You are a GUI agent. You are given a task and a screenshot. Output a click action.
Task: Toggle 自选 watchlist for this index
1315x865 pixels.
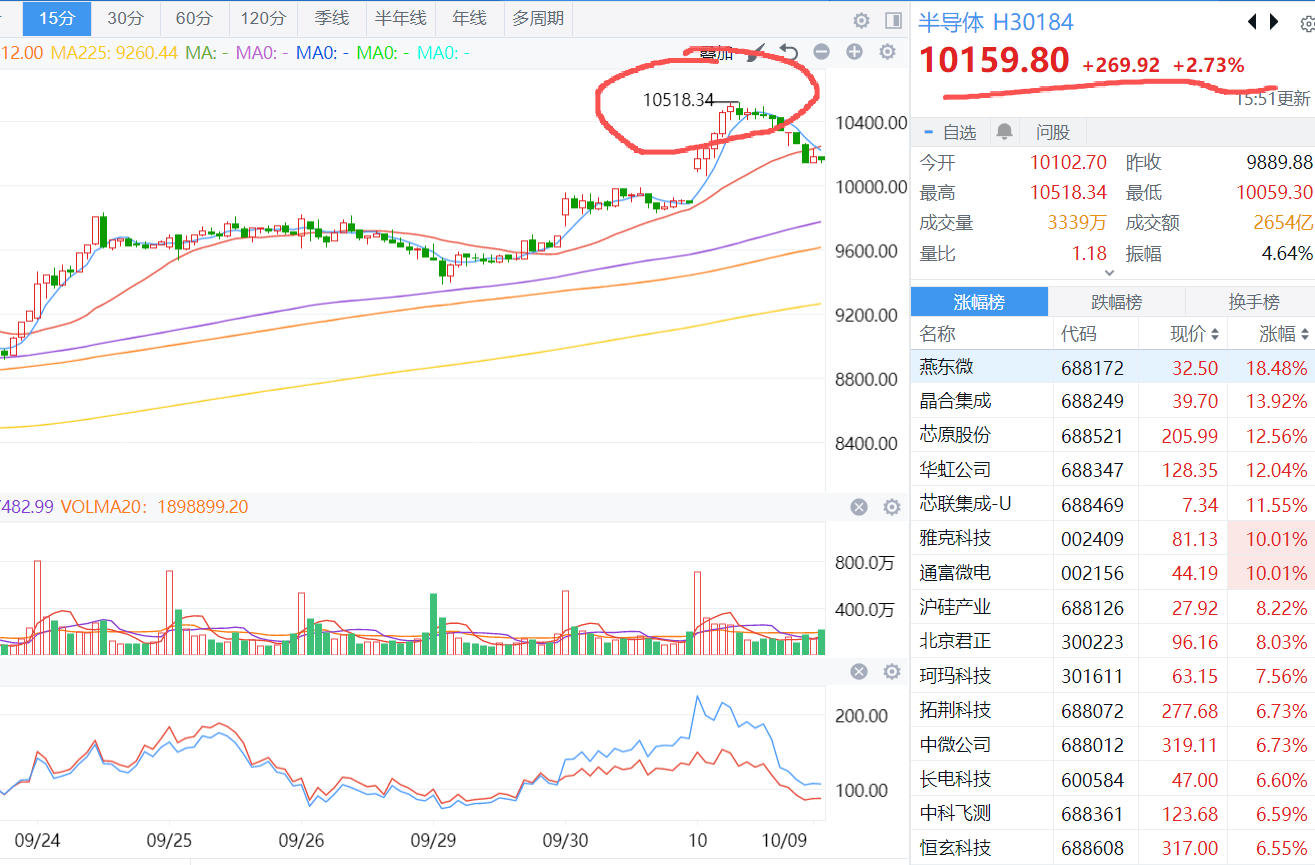coord(949,132)
